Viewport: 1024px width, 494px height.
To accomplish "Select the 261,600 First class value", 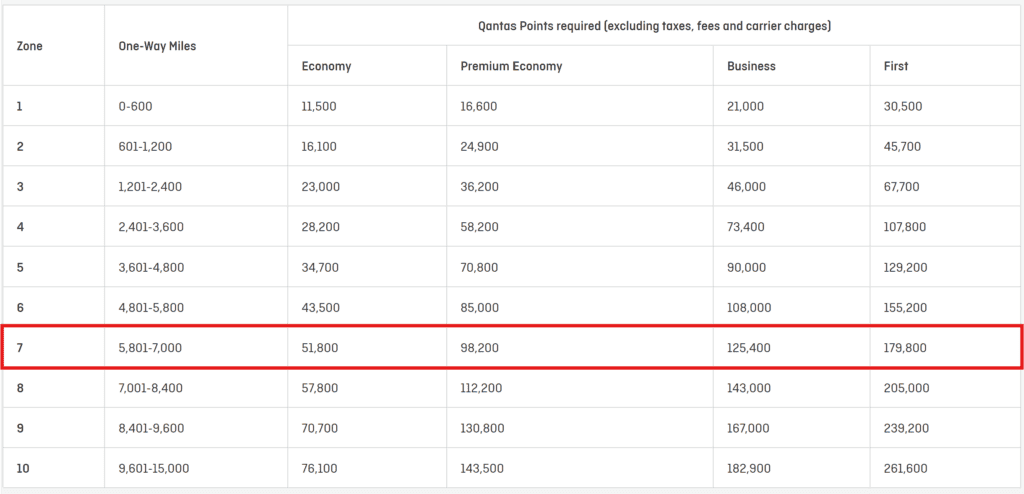I will [x=905, y=468].
